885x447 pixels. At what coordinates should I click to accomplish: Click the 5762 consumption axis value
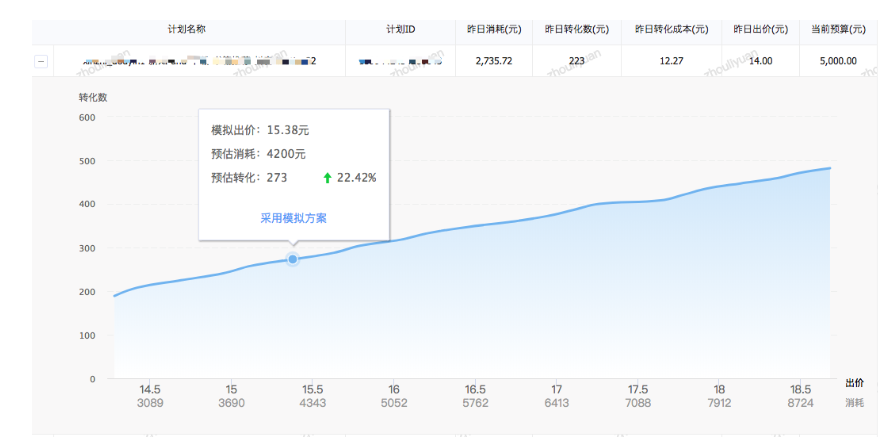[x=475, y=403]
